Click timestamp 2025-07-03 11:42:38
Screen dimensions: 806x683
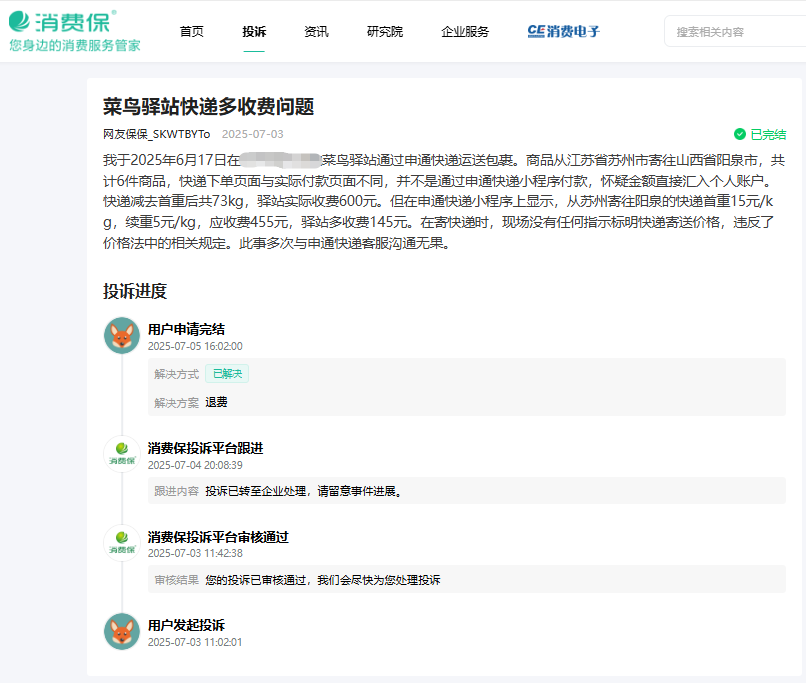click(195, 553)
